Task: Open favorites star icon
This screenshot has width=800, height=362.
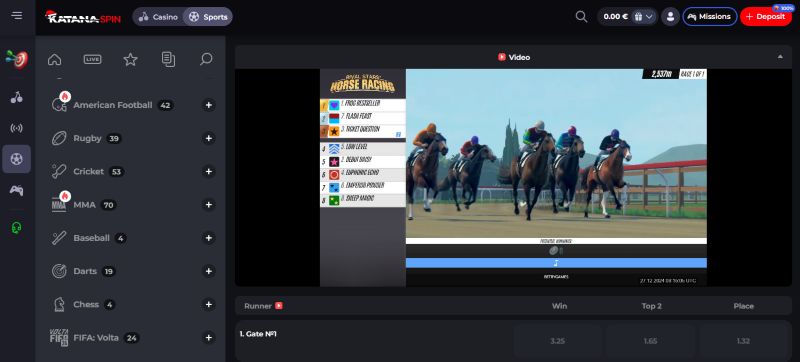Action: pyautogui.click(x=131, y=60)
